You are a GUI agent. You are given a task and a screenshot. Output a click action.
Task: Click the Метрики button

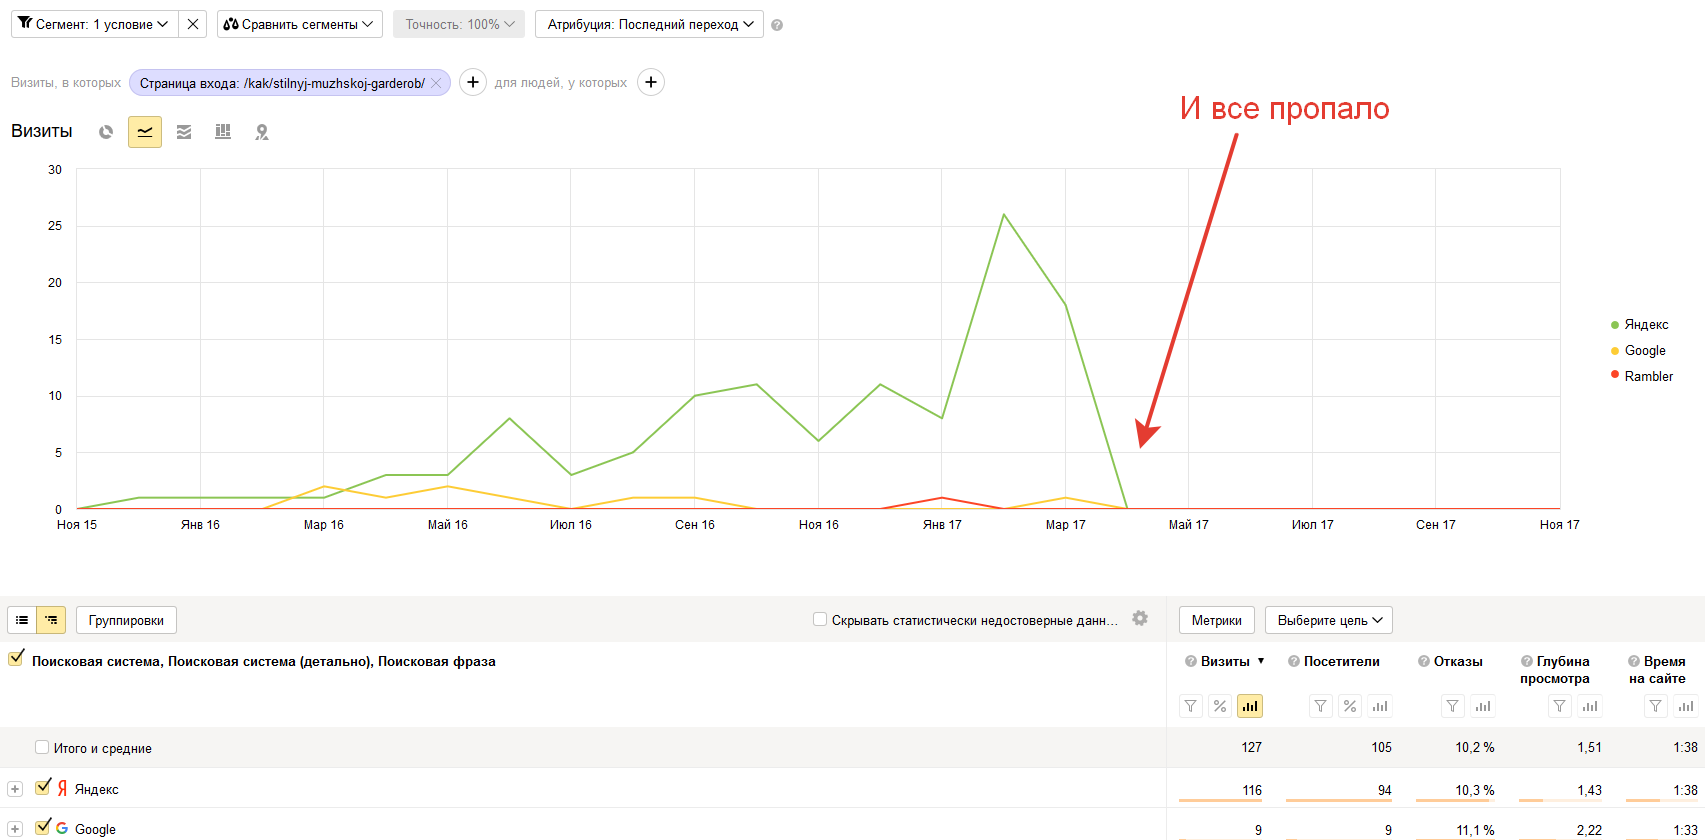(1216, 620)
